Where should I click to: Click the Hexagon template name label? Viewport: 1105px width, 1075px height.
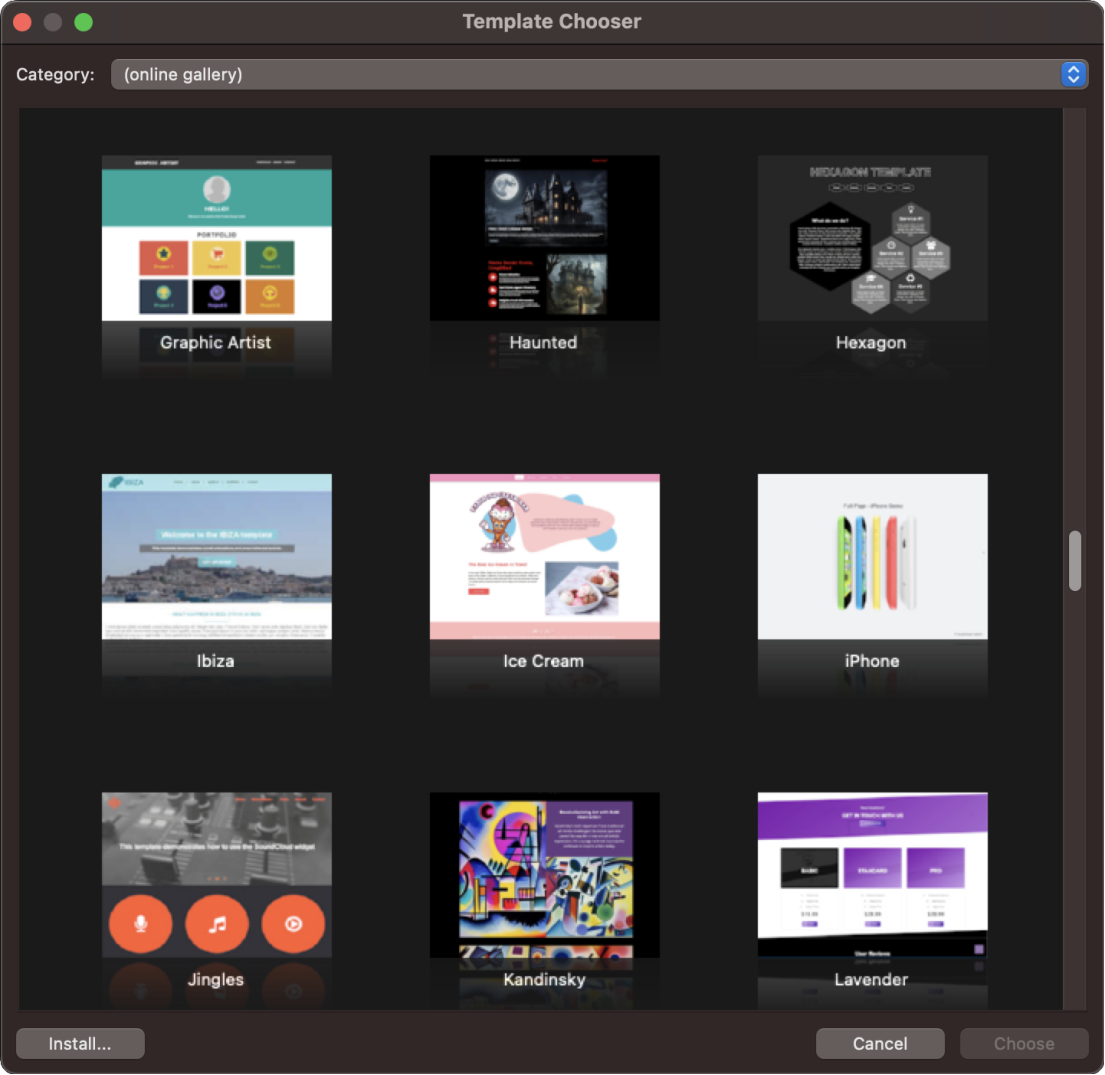point(871,342)
